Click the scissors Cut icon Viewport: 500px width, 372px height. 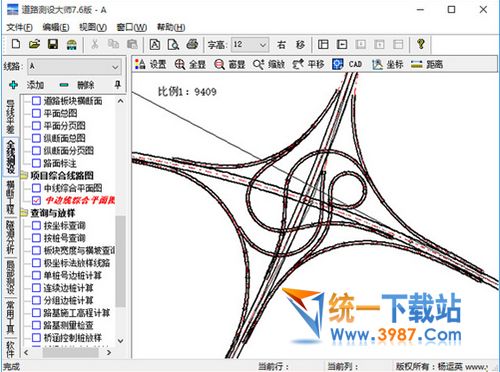pos(95,44)
